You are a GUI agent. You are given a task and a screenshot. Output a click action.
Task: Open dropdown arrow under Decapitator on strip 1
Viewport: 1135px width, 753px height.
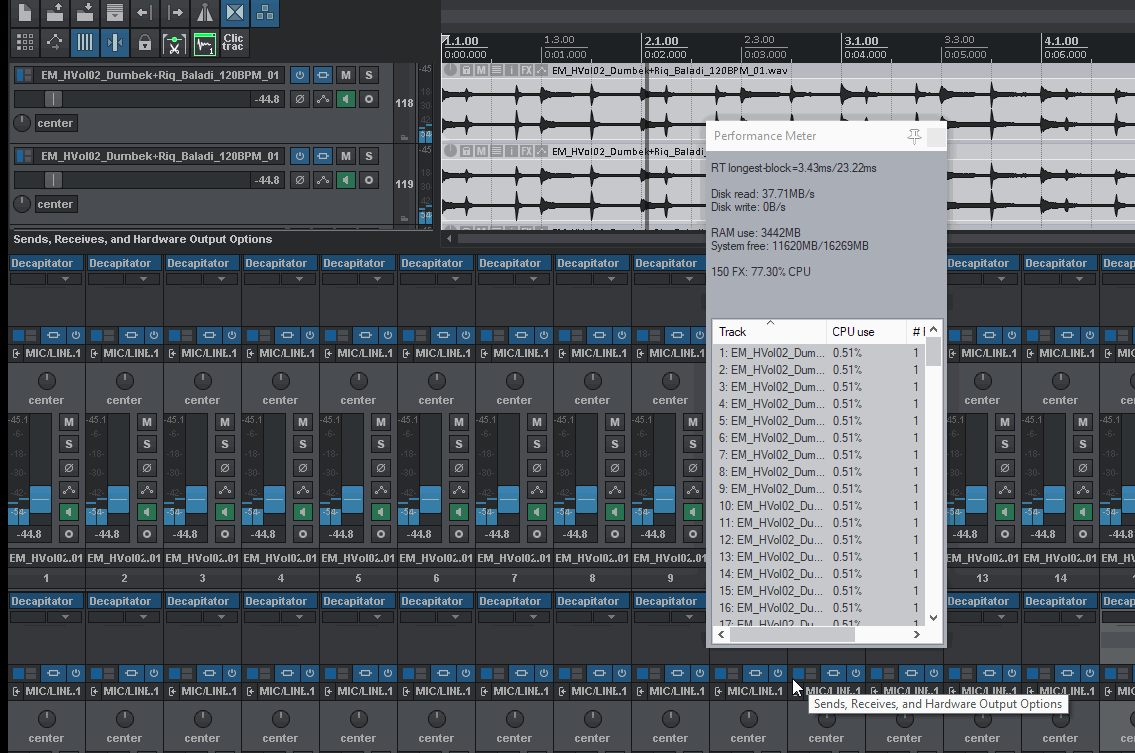point(65,279)
